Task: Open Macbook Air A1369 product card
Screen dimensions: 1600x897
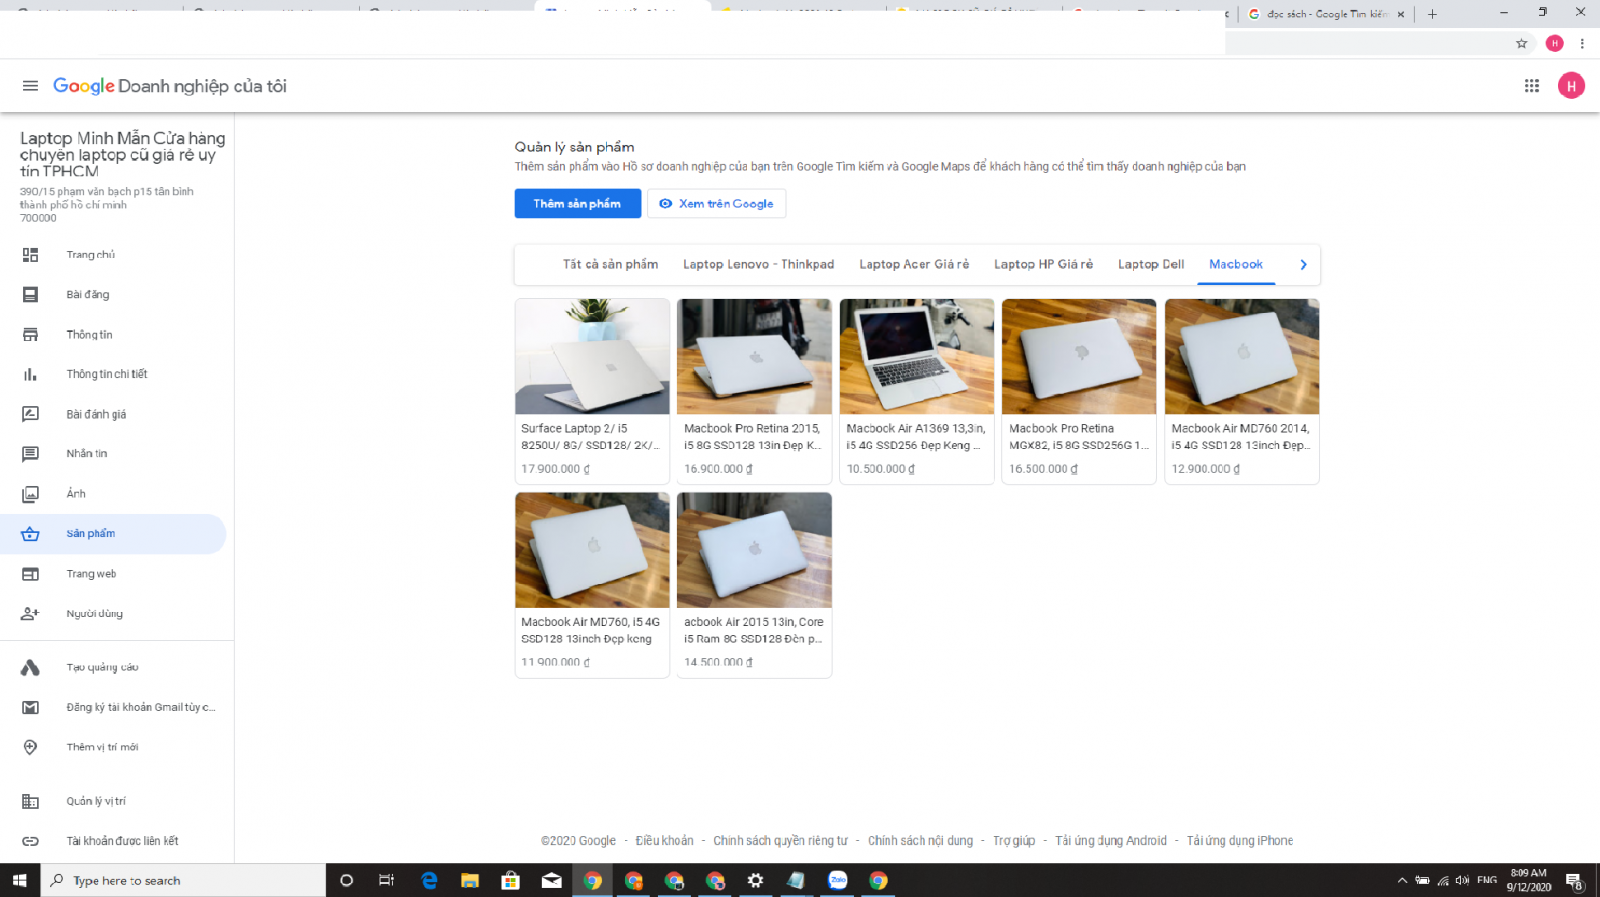Action: click(x=917, y=391)
